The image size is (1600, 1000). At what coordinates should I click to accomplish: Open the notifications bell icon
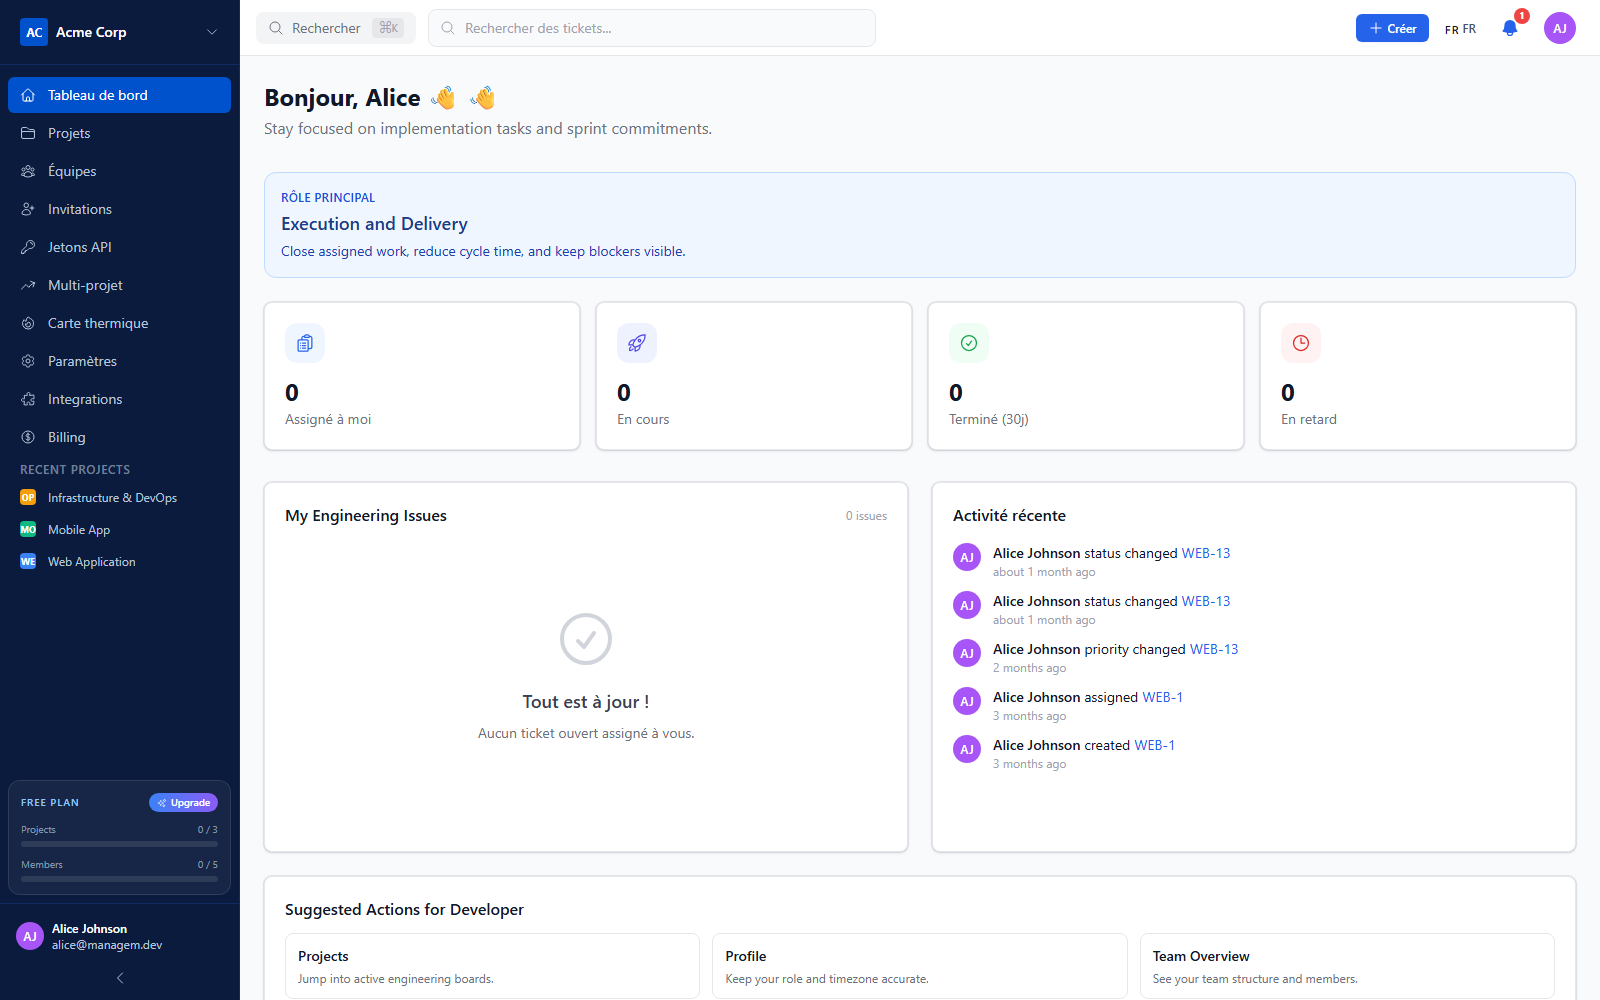(1510, 28)
